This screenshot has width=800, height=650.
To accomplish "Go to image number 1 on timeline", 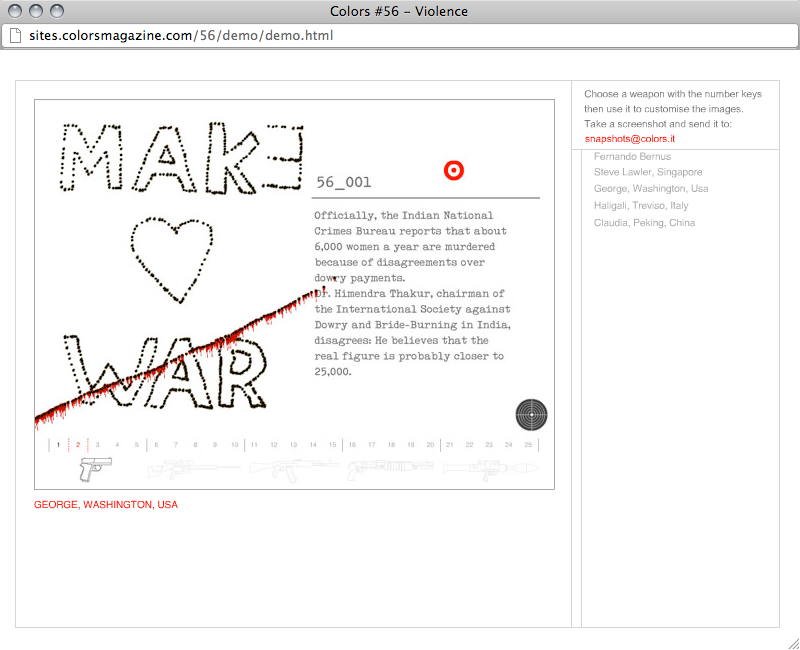I will pos(58,445).
